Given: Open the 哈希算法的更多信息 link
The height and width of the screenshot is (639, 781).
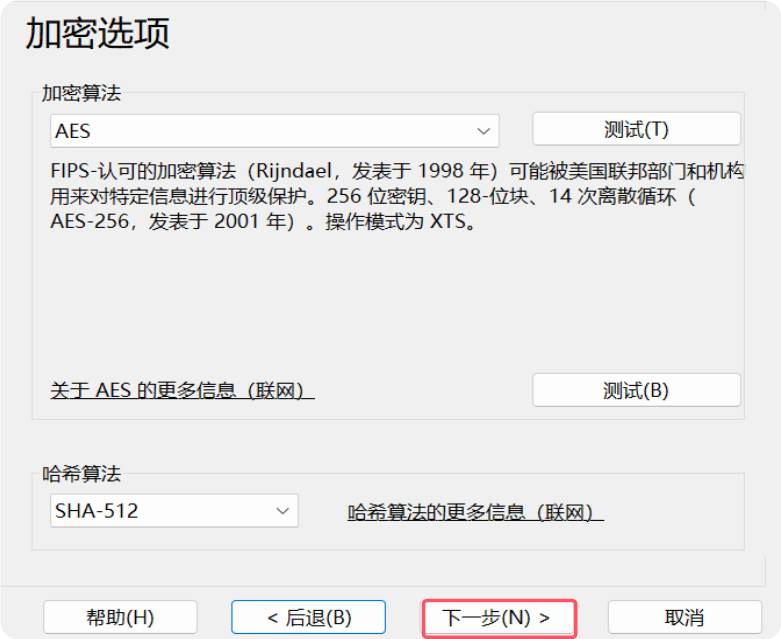Looking at the screenshot, I should [x=475, y=512].
